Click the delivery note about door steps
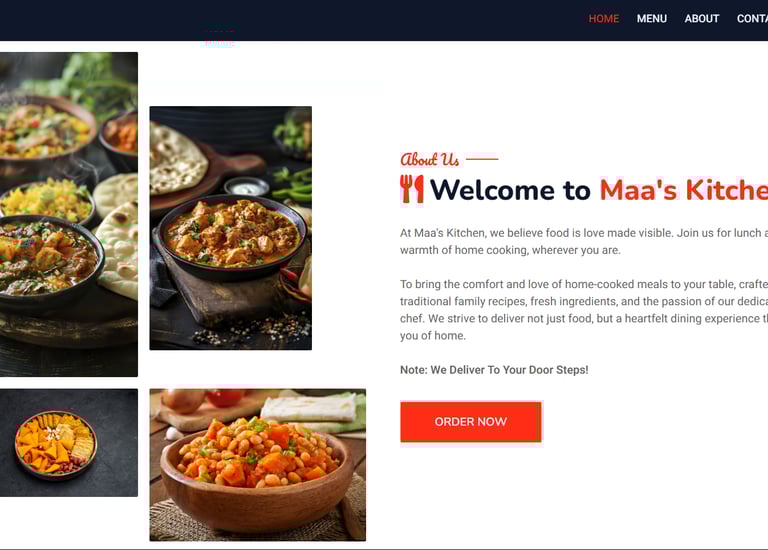Screen dimensions: 768x550 (x=494, y=370)
